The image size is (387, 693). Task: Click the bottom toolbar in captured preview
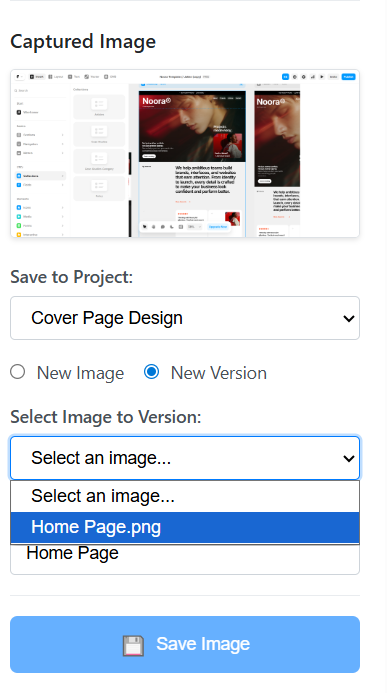click(x=185, y=227)
